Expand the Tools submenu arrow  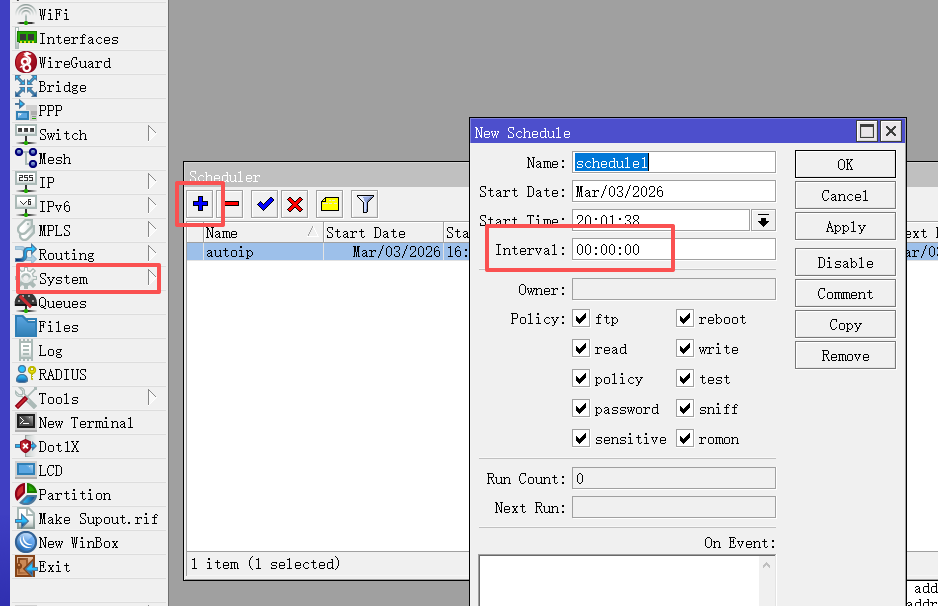pyautogui.click(x=152, y=398)
